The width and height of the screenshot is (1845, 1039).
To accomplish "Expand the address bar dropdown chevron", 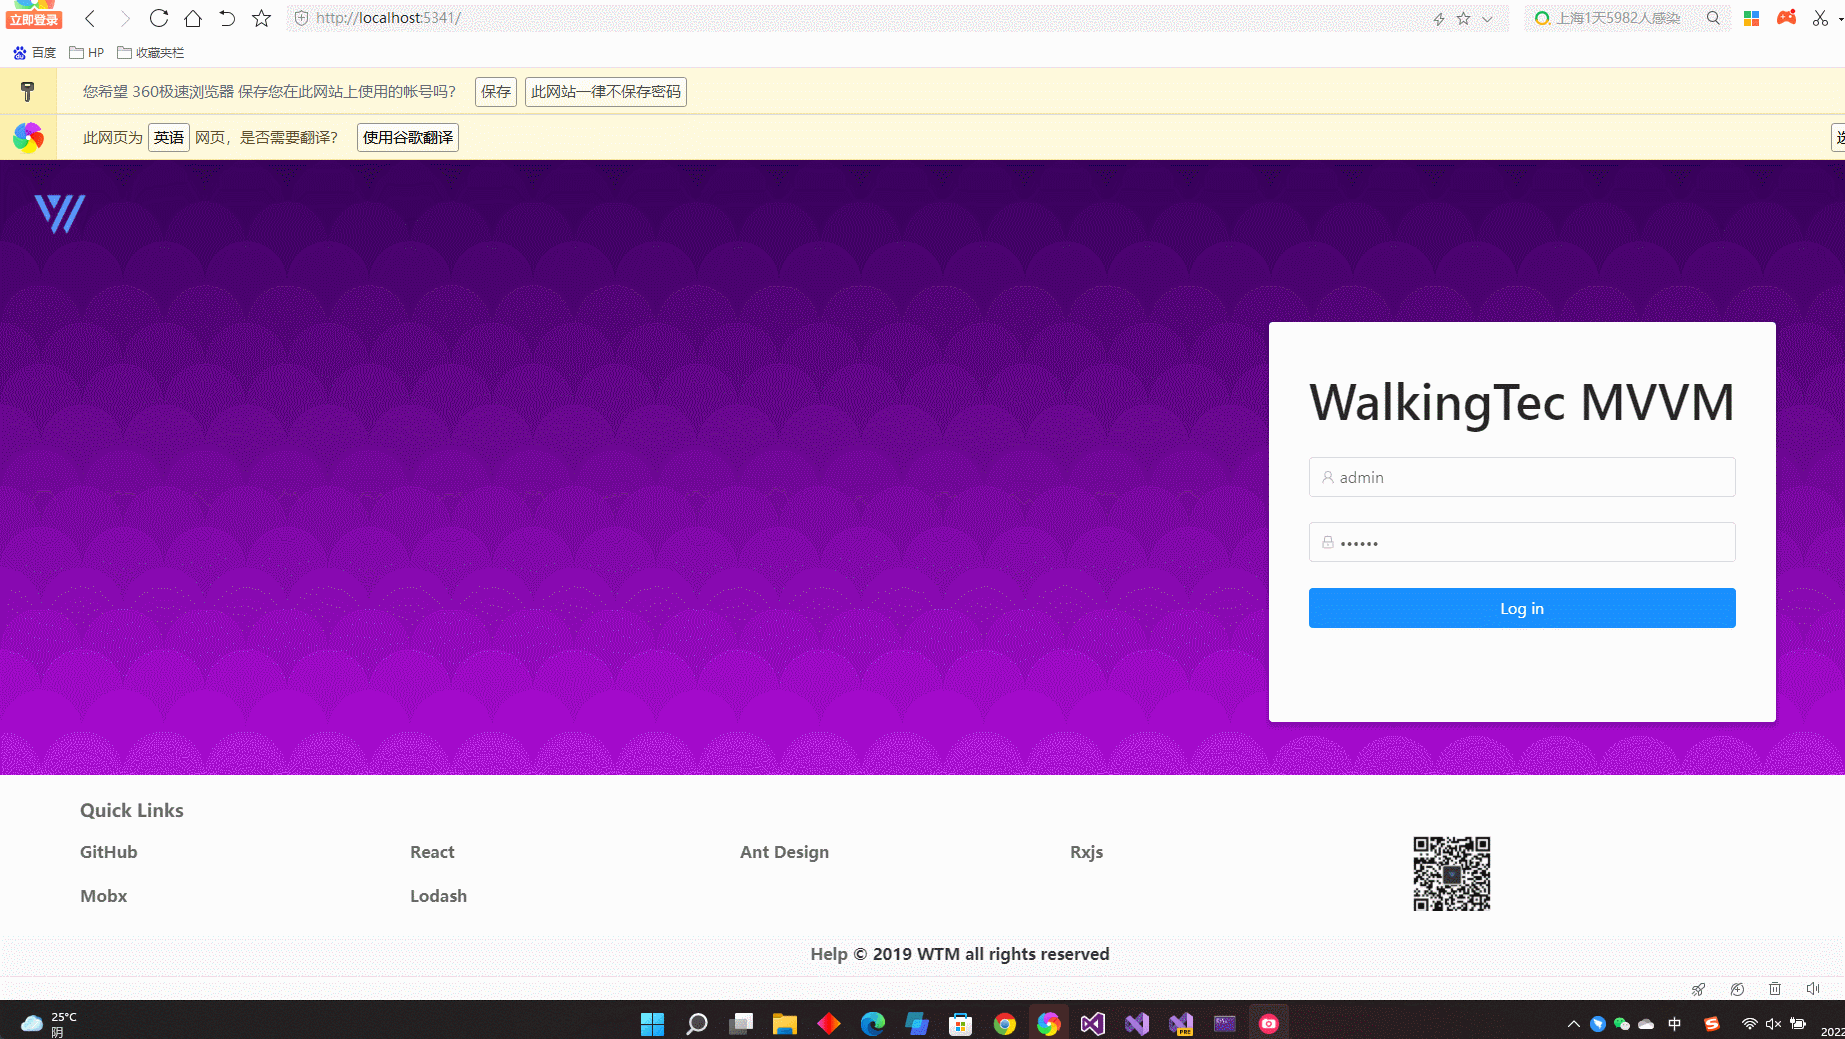I will click(x=1488, y=18).
